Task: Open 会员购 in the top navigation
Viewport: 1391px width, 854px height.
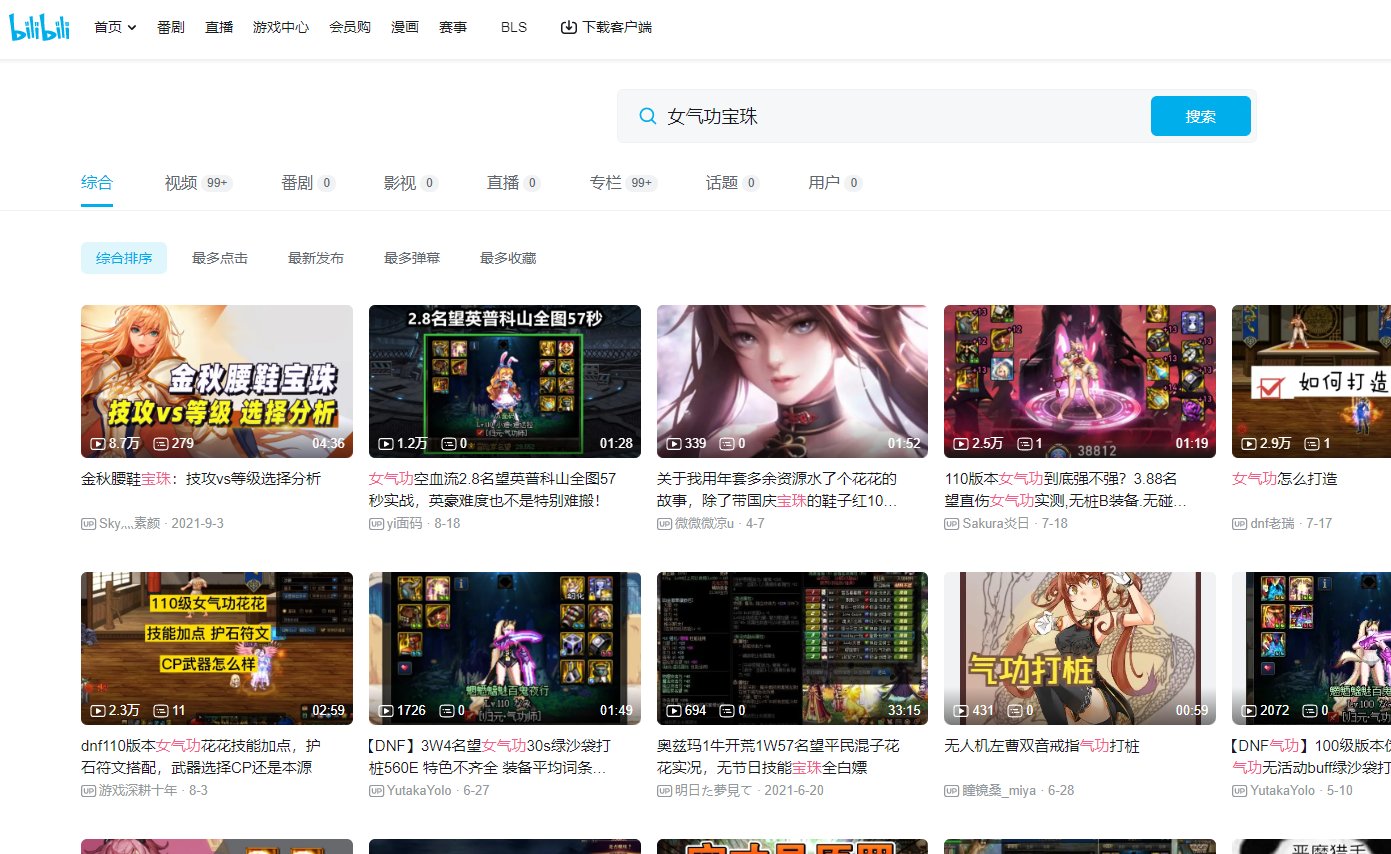Action: pos(350,27)
